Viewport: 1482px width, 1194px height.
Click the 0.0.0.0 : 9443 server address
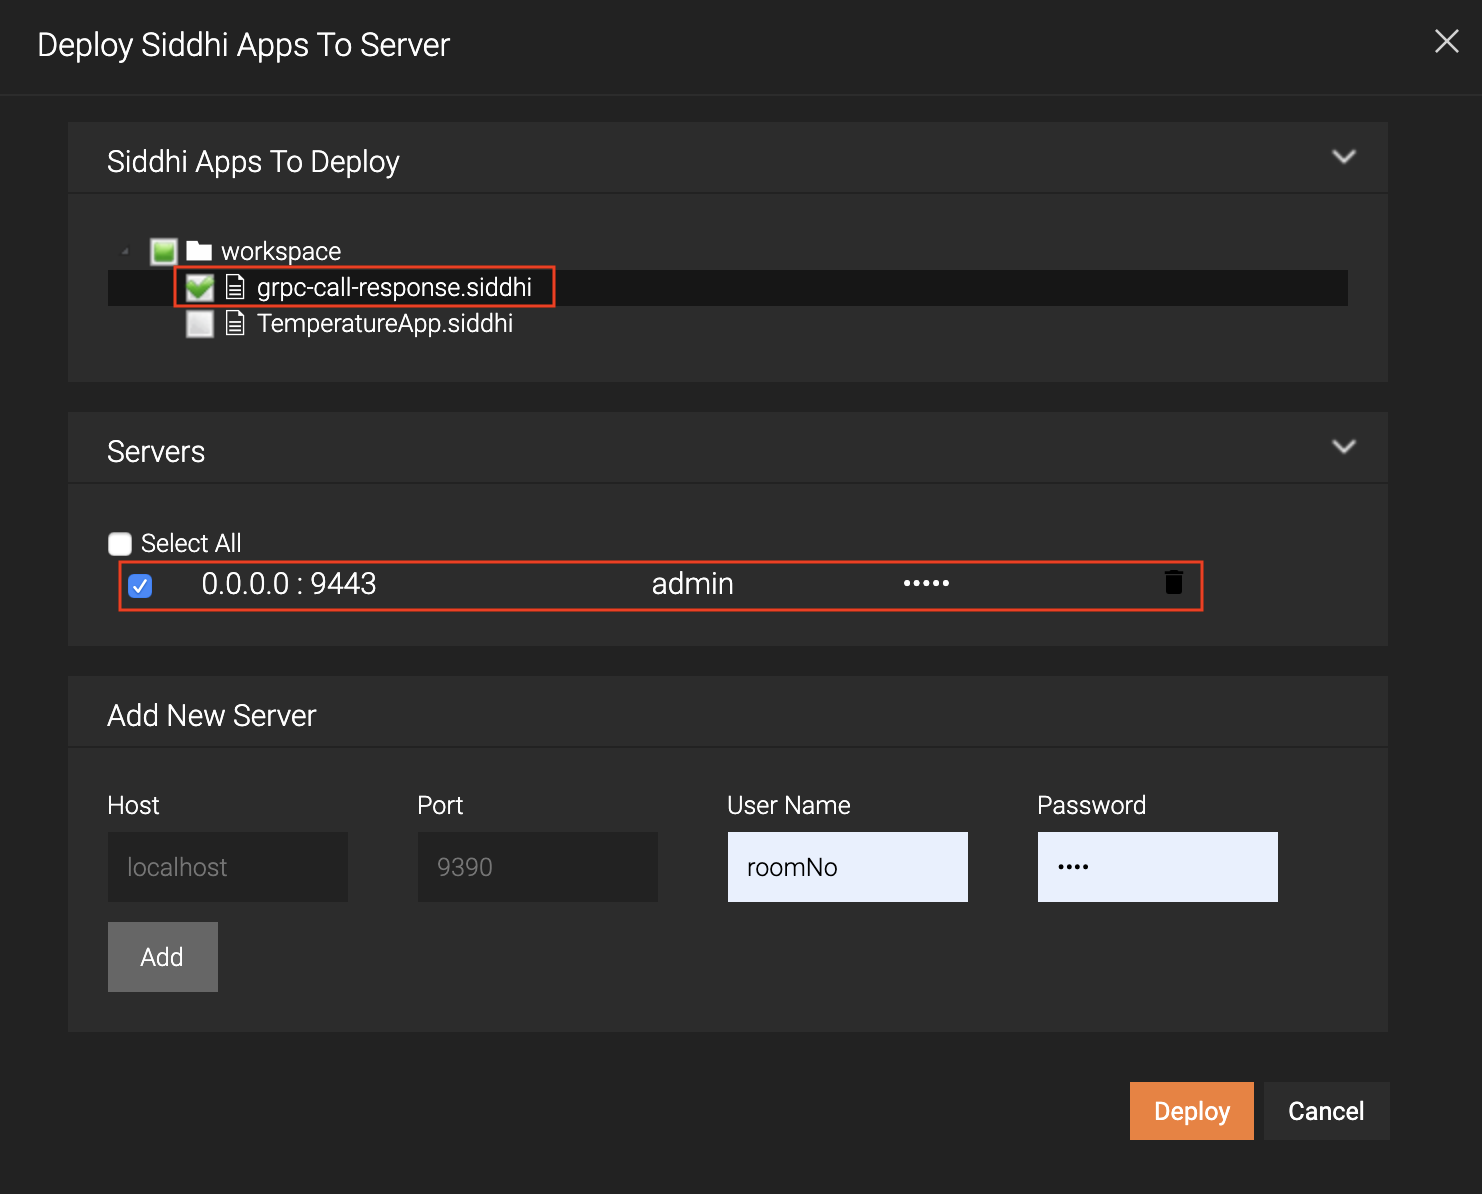[x=289, y=584]
